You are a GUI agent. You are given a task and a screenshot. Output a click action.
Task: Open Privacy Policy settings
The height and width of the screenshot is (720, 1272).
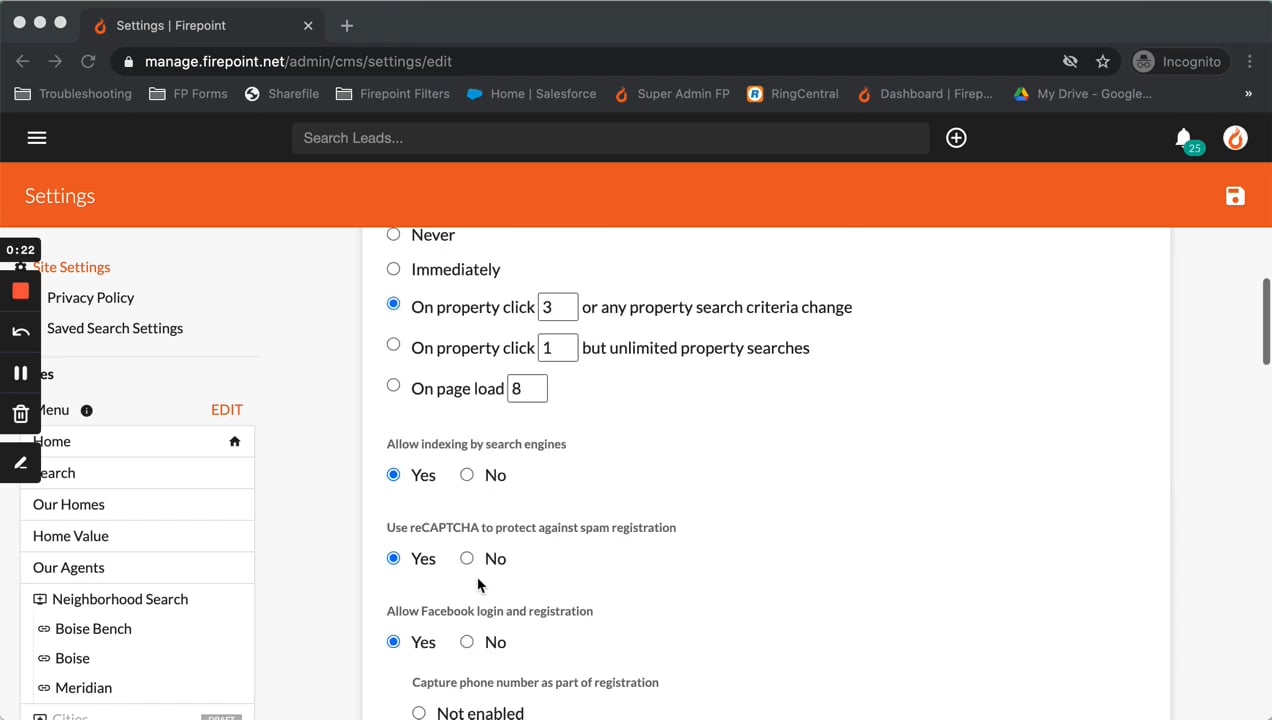point(90,298)
